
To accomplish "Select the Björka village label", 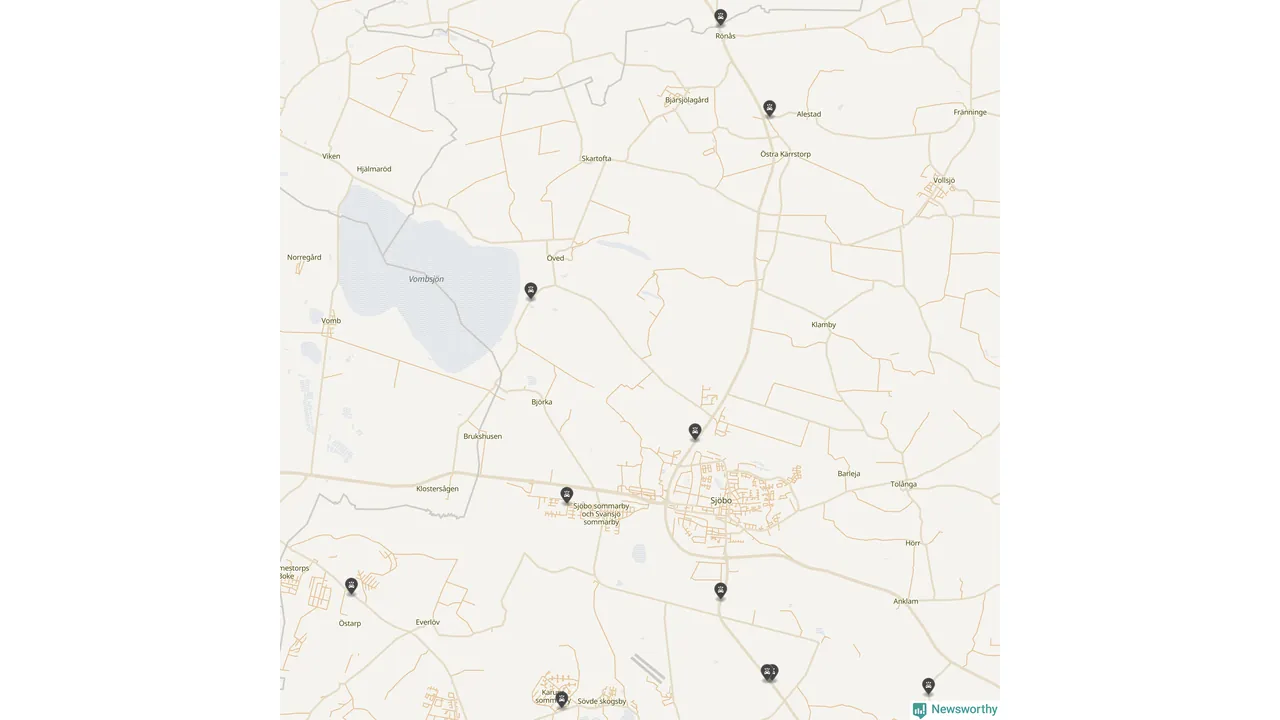I will click(x=542, y=402).
